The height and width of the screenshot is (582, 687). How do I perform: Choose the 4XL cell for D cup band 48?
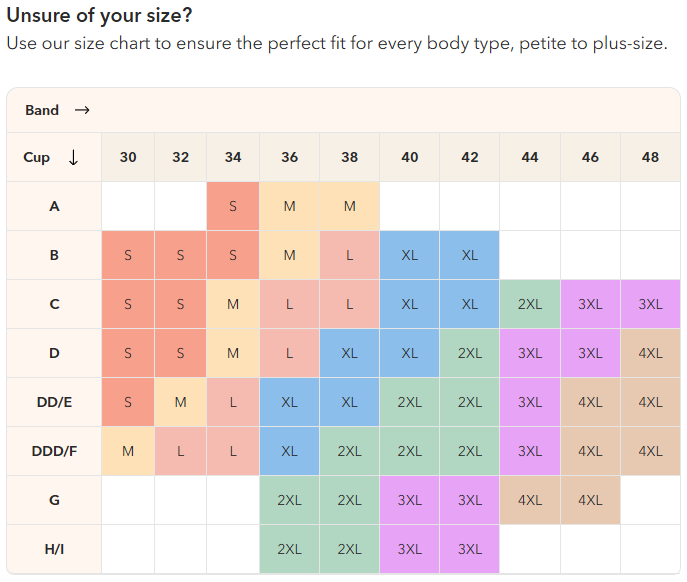(650, 353)
